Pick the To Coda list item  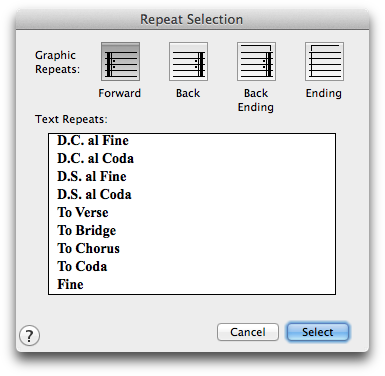point(192,266)
